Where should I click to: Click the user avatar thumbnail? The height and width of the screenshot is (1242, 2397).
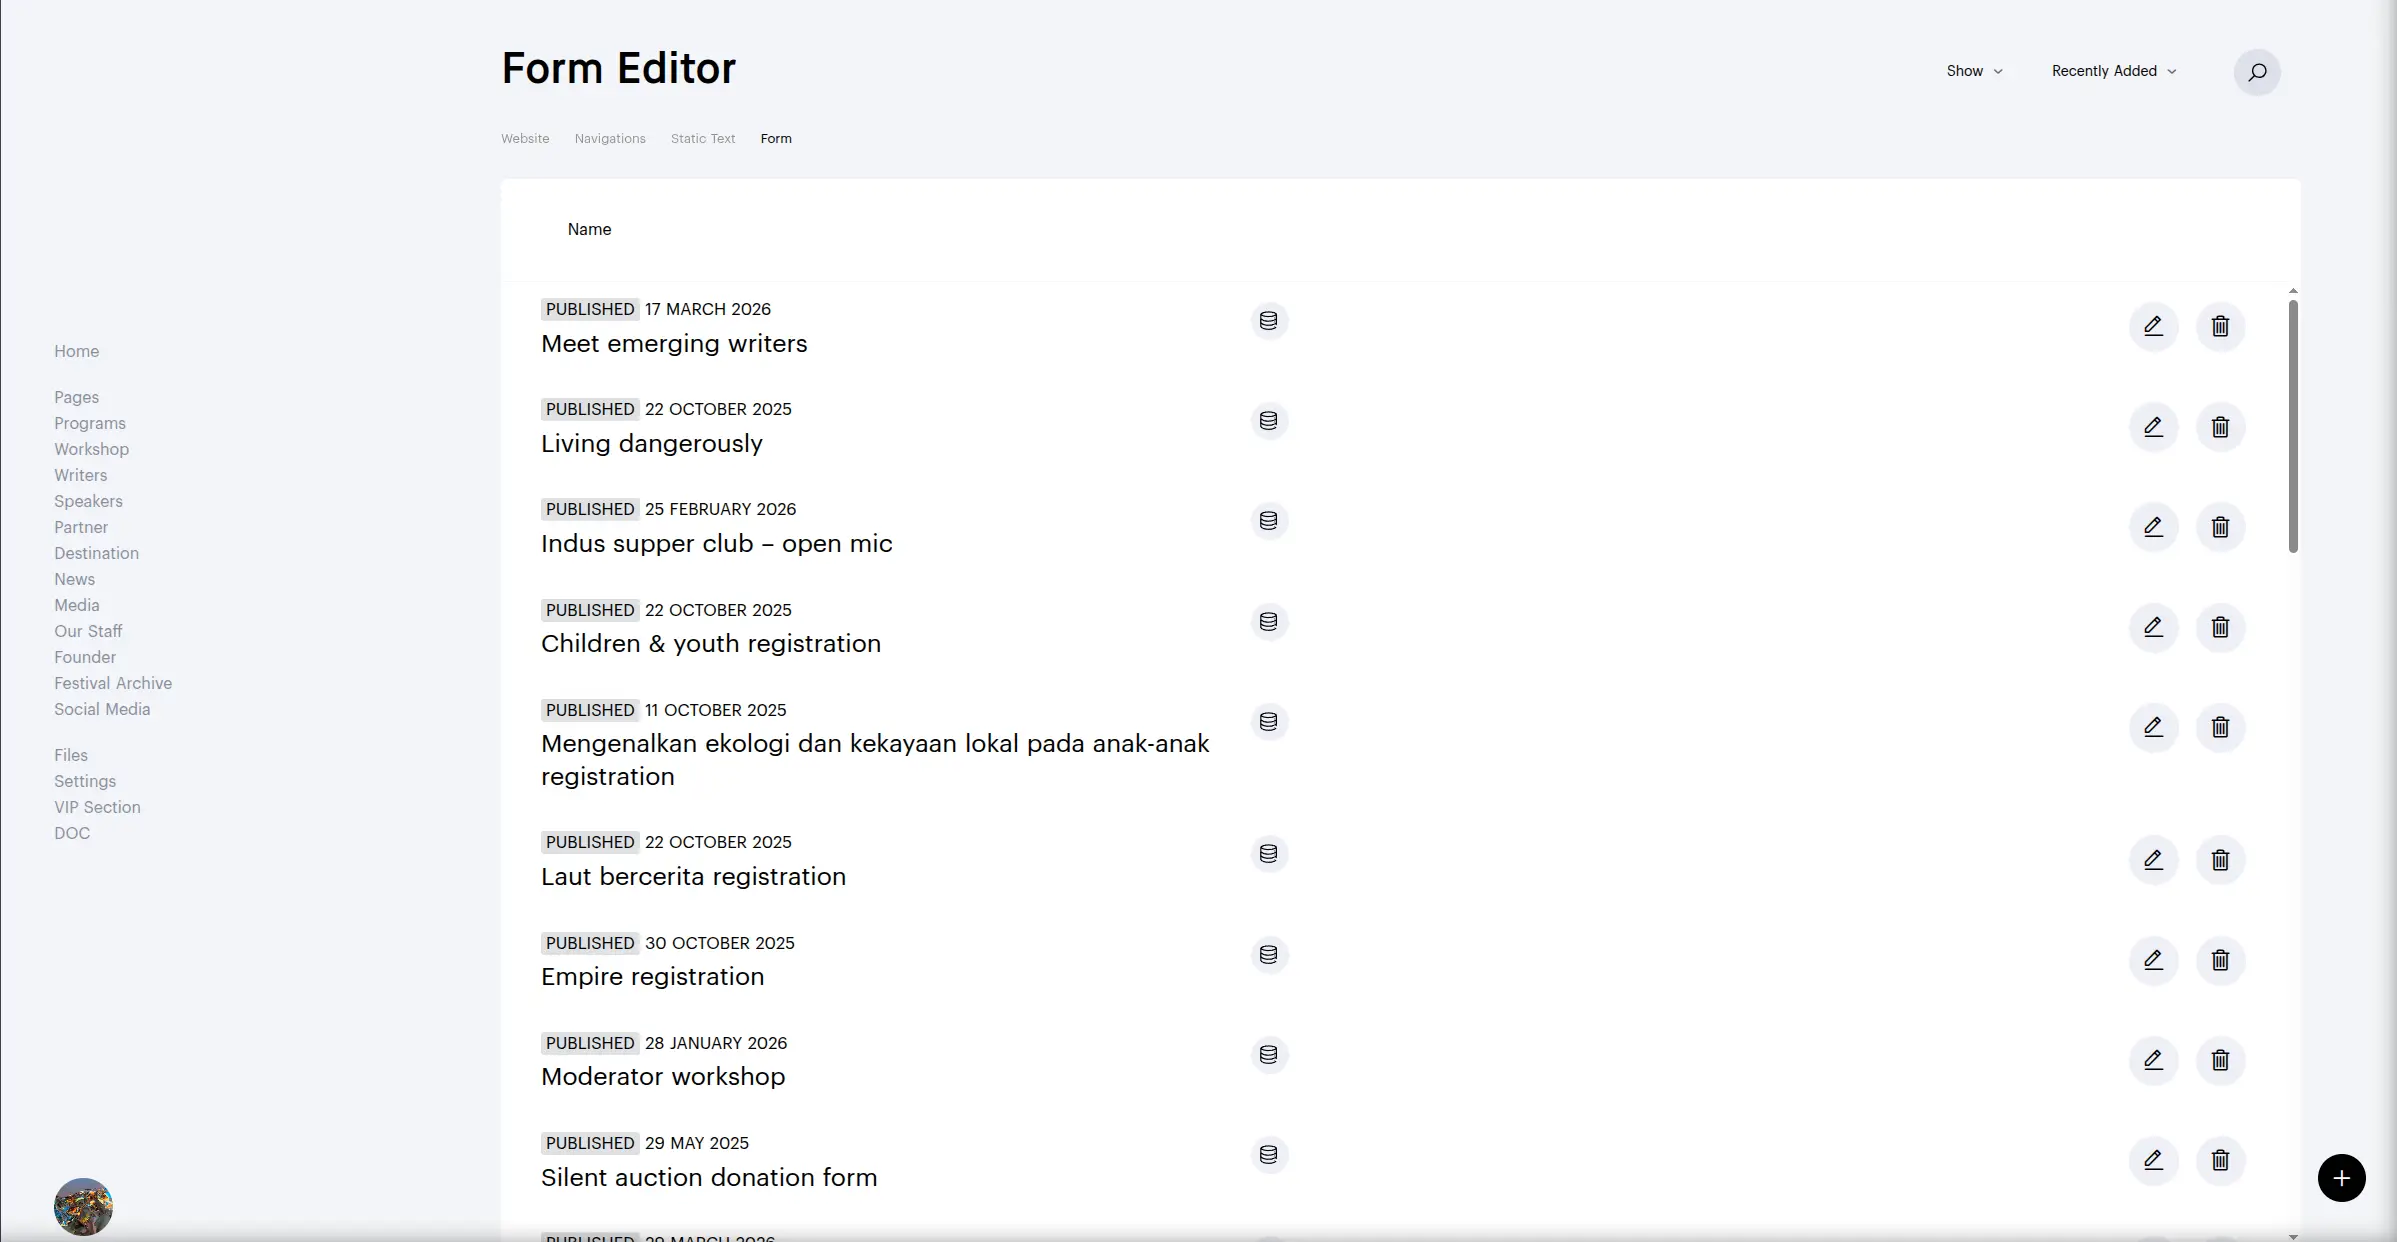click(x=83, y=1206)
